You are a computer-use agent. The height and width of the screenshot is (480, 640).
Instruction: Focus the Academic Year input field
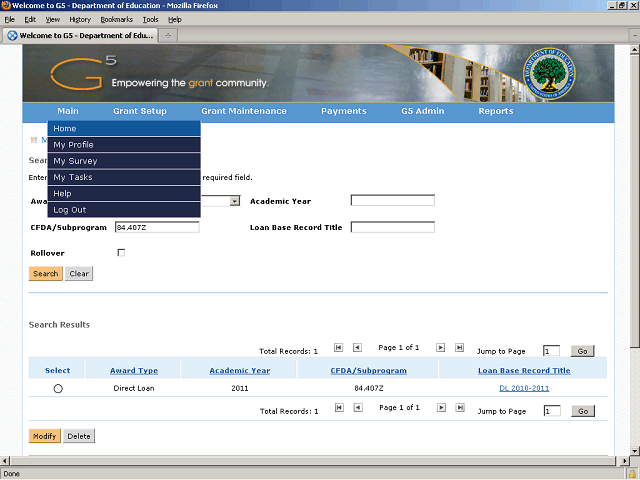click(393, 200)
